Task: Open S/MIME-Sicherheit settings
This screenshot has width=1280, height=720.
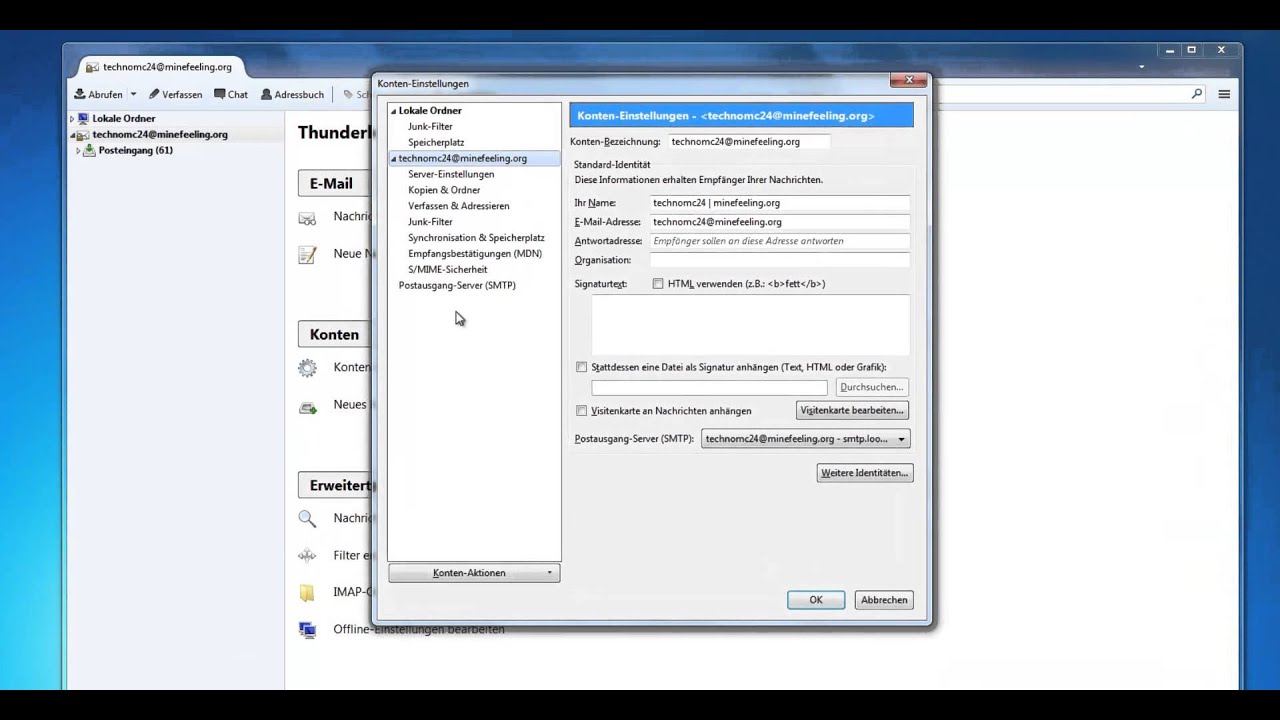Action: (x=447, y=270)
